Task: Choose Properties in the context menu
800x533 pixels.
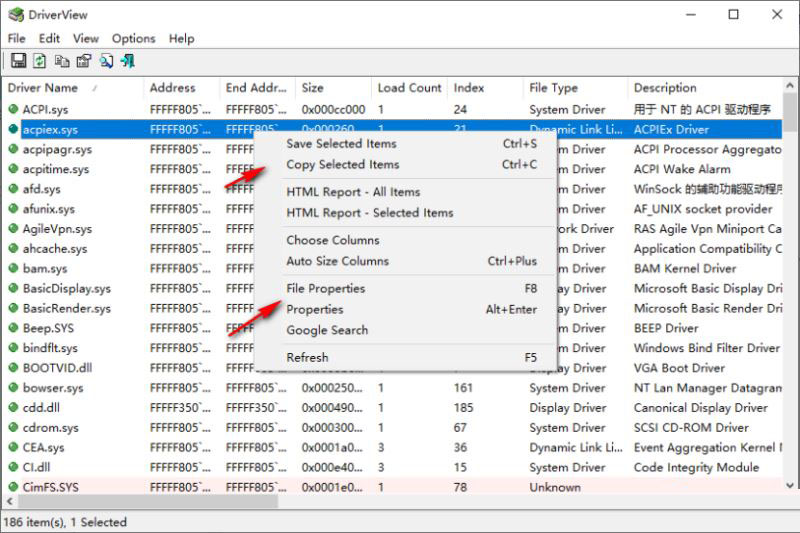Action: pyautogui.click(x=406, y=310)
